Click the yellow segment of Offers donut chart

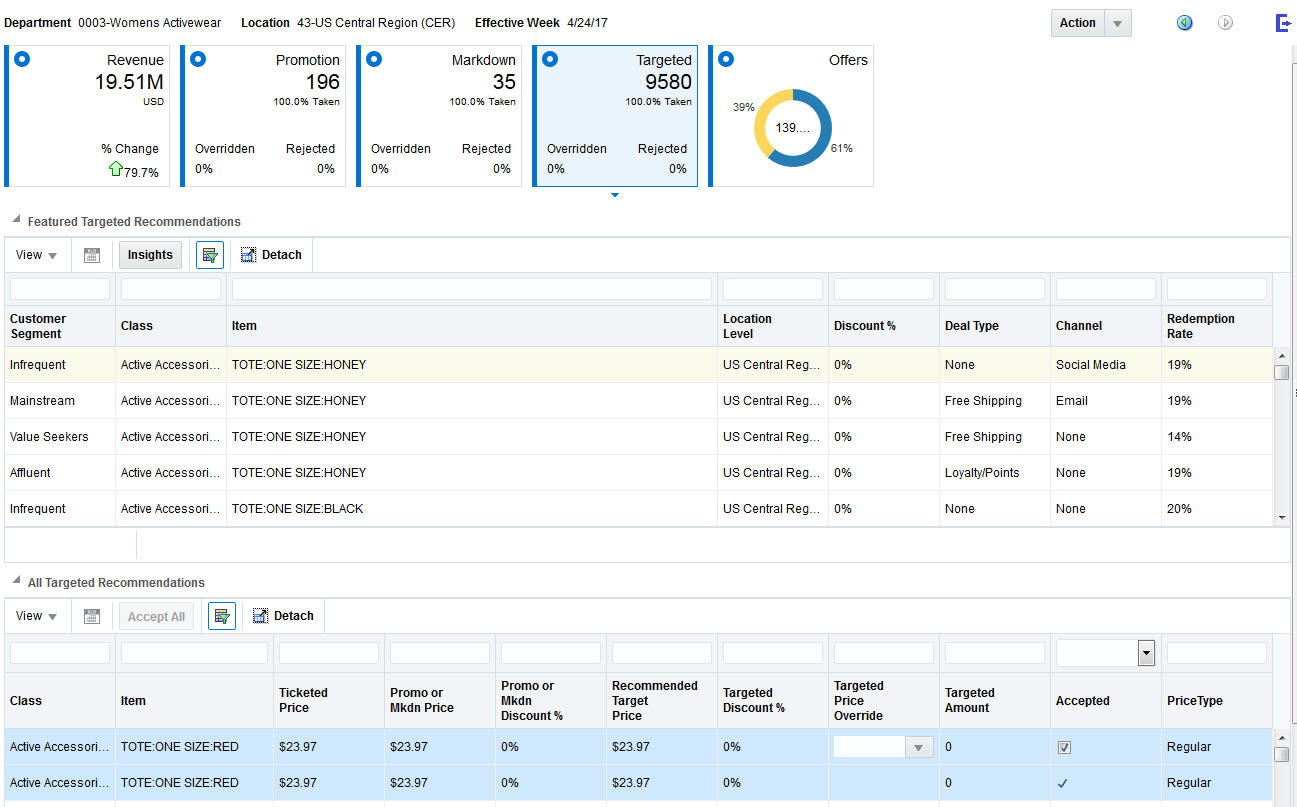coord(761,122)
